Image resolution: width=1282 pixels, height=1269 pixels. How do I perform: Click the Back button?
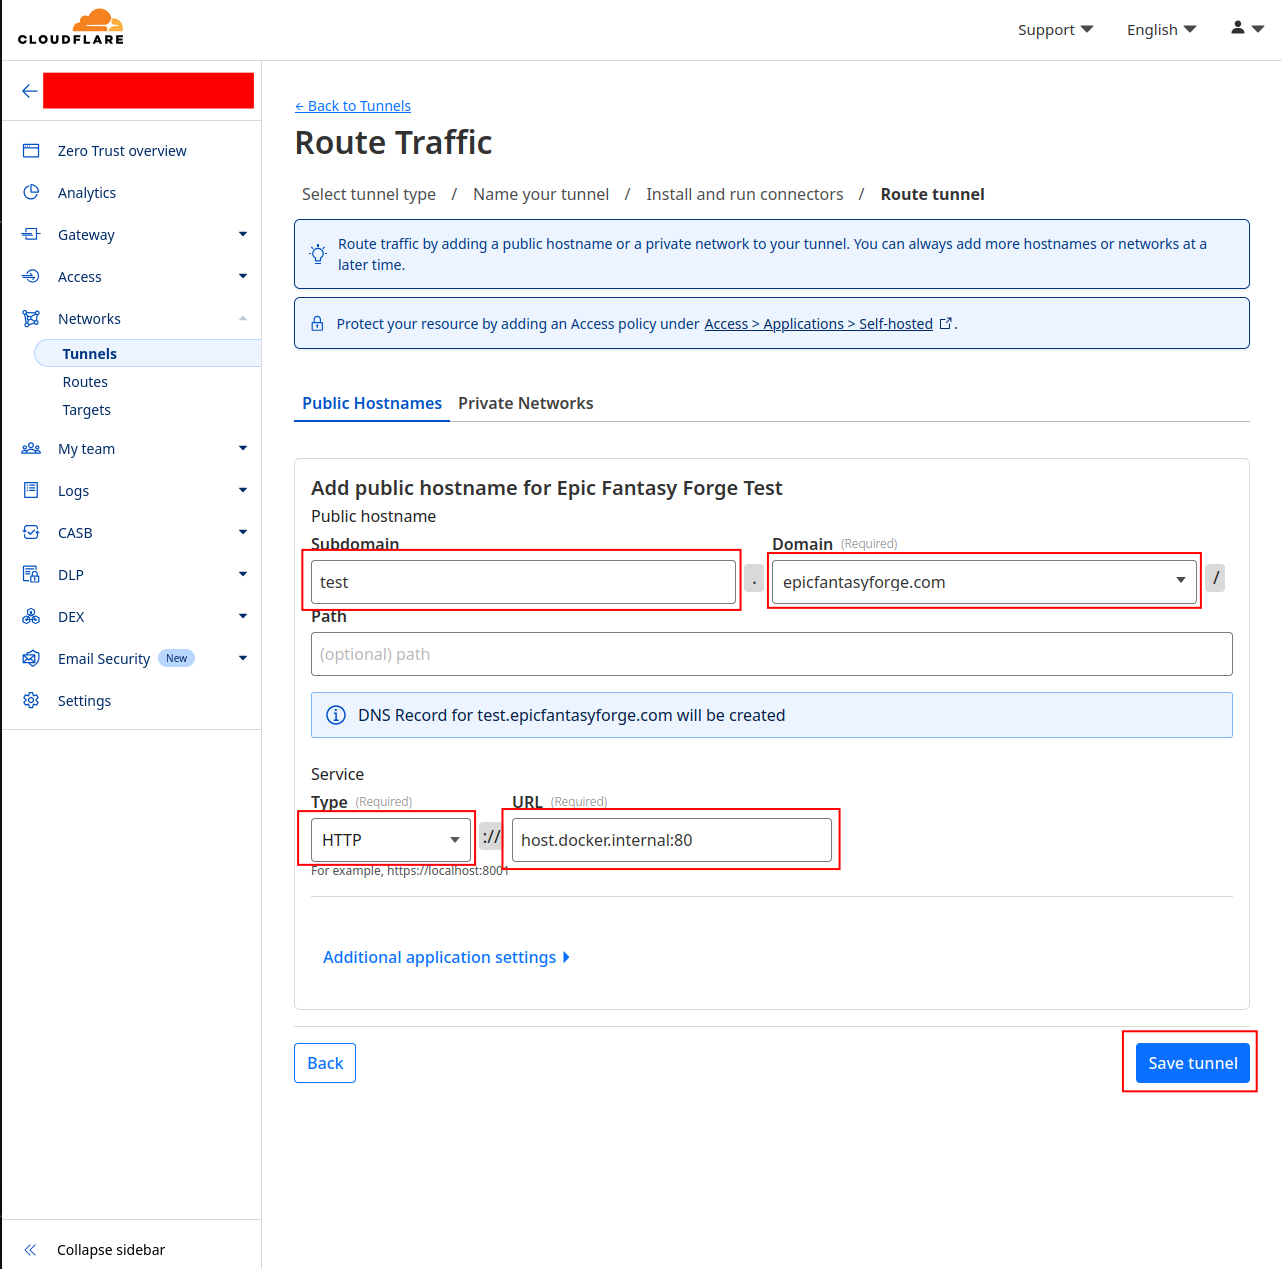pyautogui.click(x=325, y=1063)
